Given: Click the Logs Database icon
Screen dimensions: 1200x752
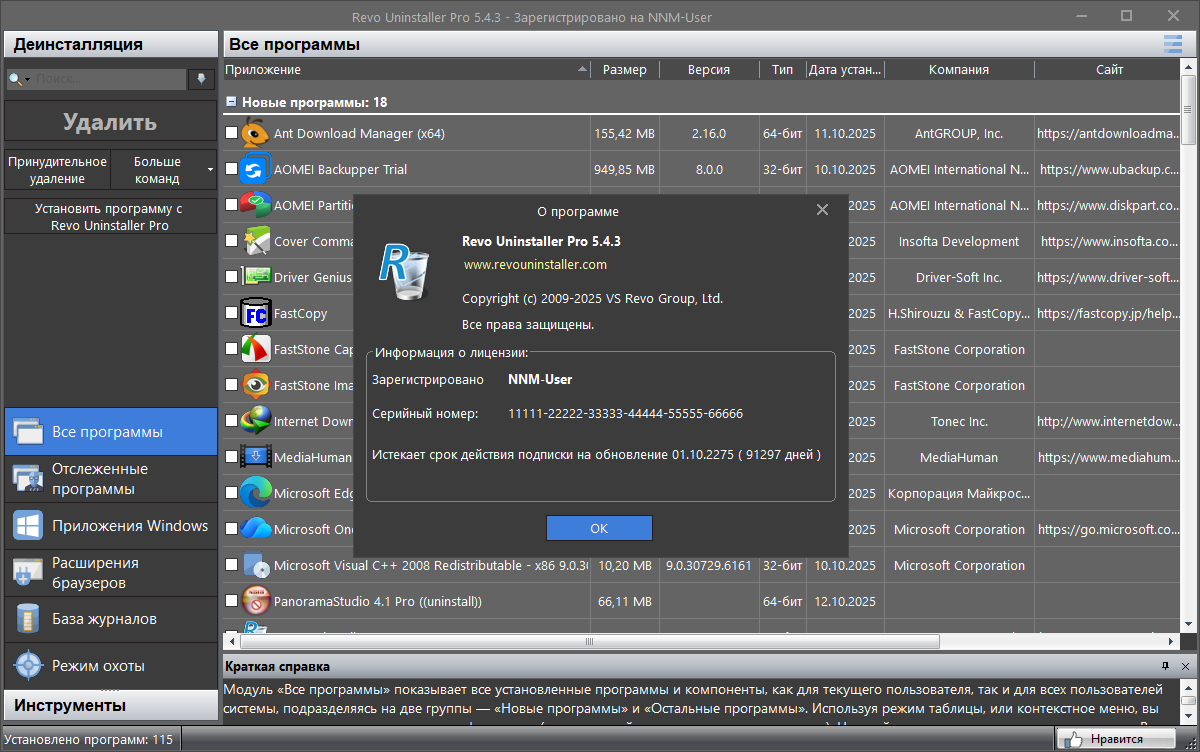Looking at the screenshot, I should pos(27,619).
